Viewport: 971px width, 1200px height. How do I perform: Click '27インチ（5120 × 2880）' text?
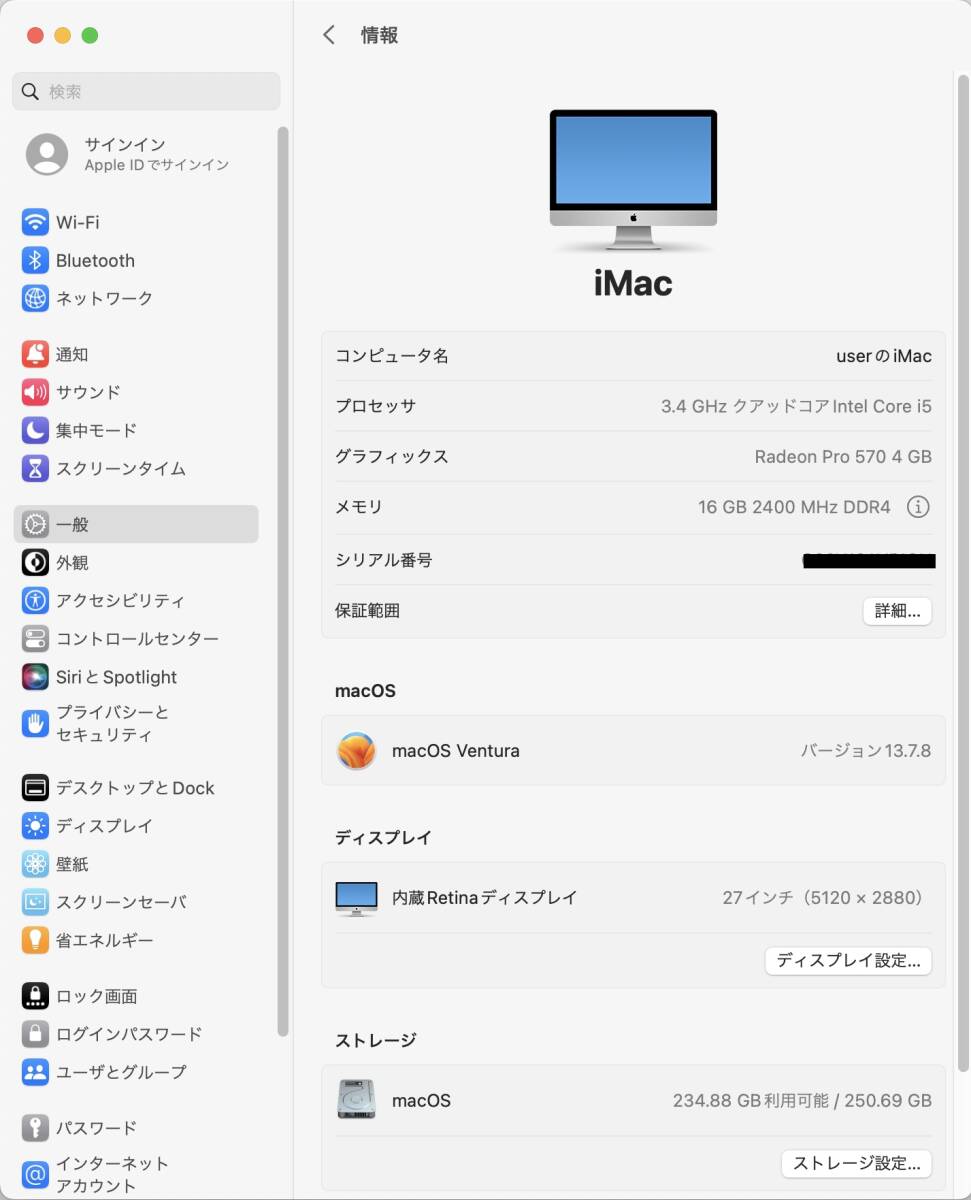[824, 898]
